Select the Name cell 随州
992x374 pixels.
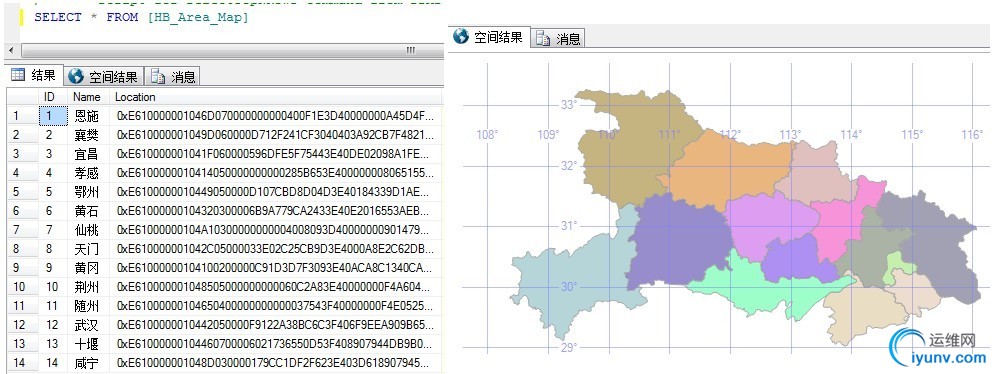[x=87, y=306]
